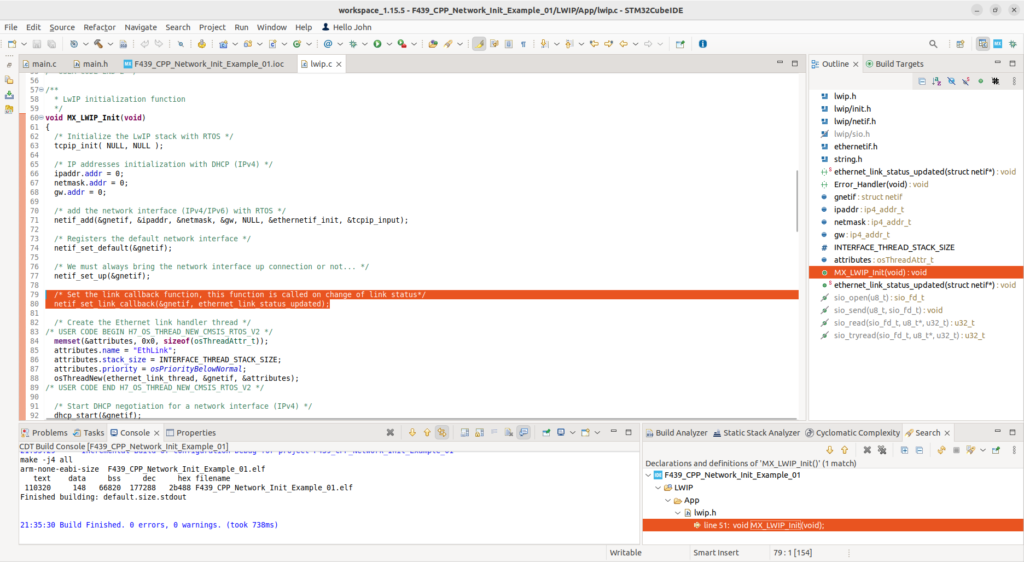Click the New file toolbar icon
The height and width of the screenshot is (562, 1024).
click(12, 44)
